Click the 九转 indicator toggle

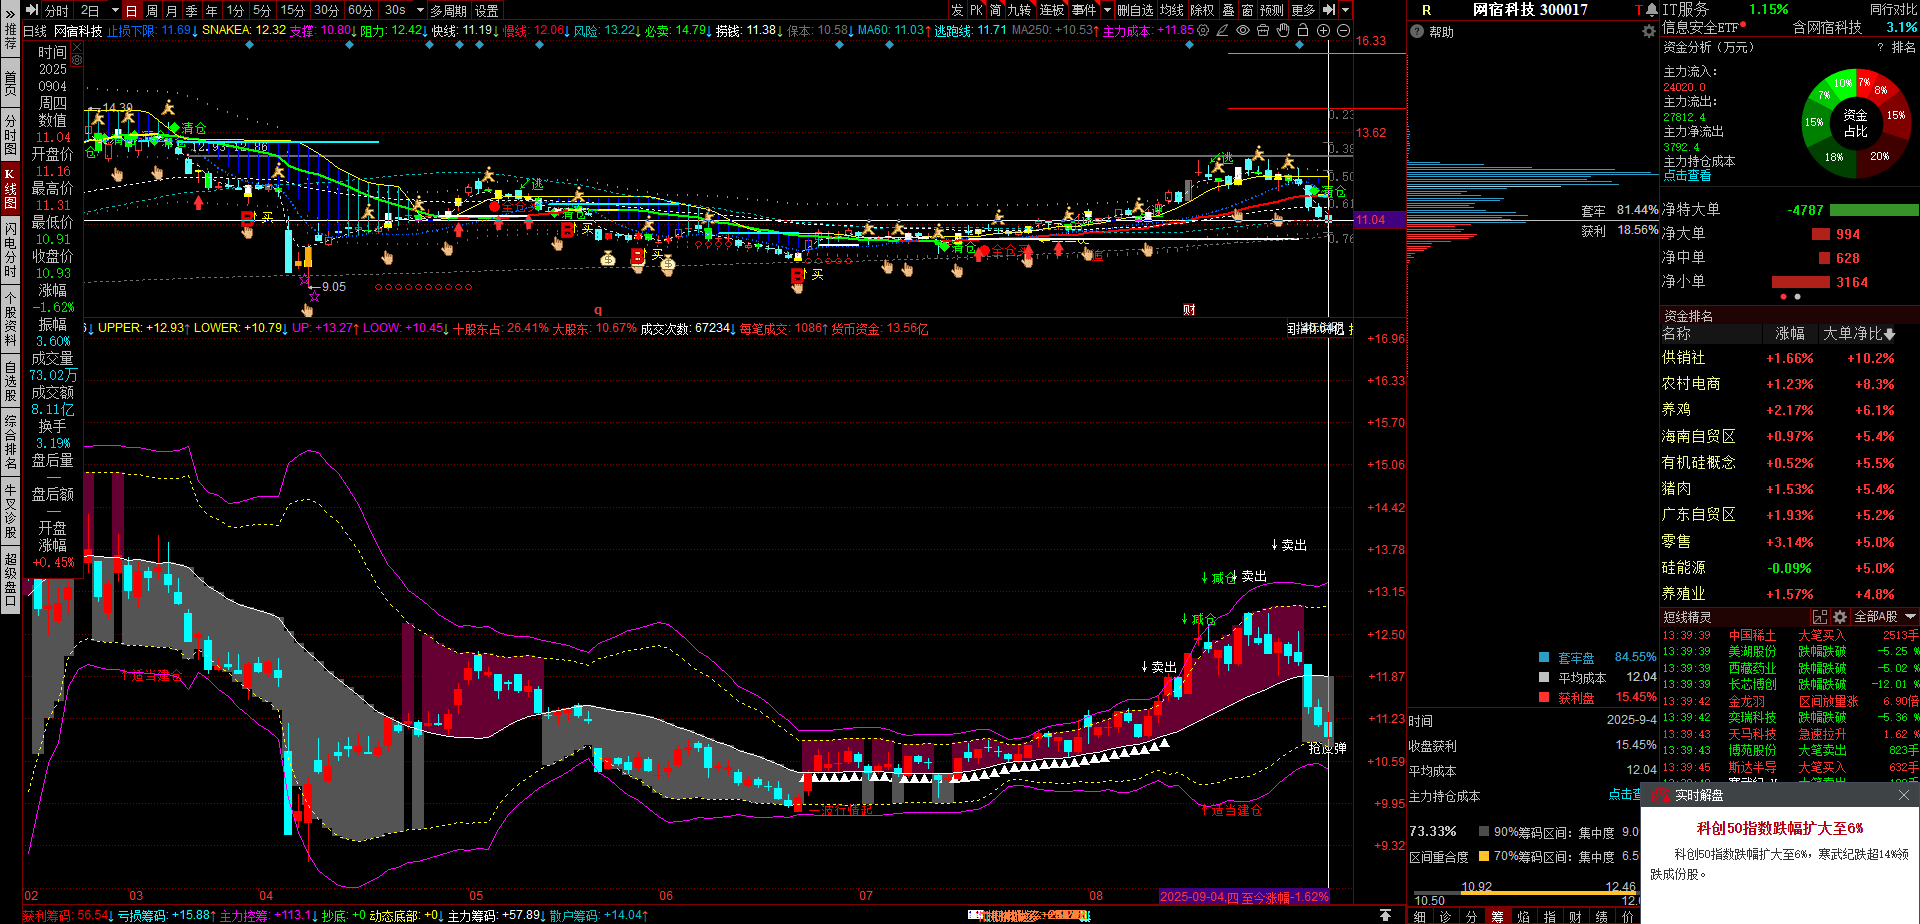pyautogui.click(x=1019, y=10)
